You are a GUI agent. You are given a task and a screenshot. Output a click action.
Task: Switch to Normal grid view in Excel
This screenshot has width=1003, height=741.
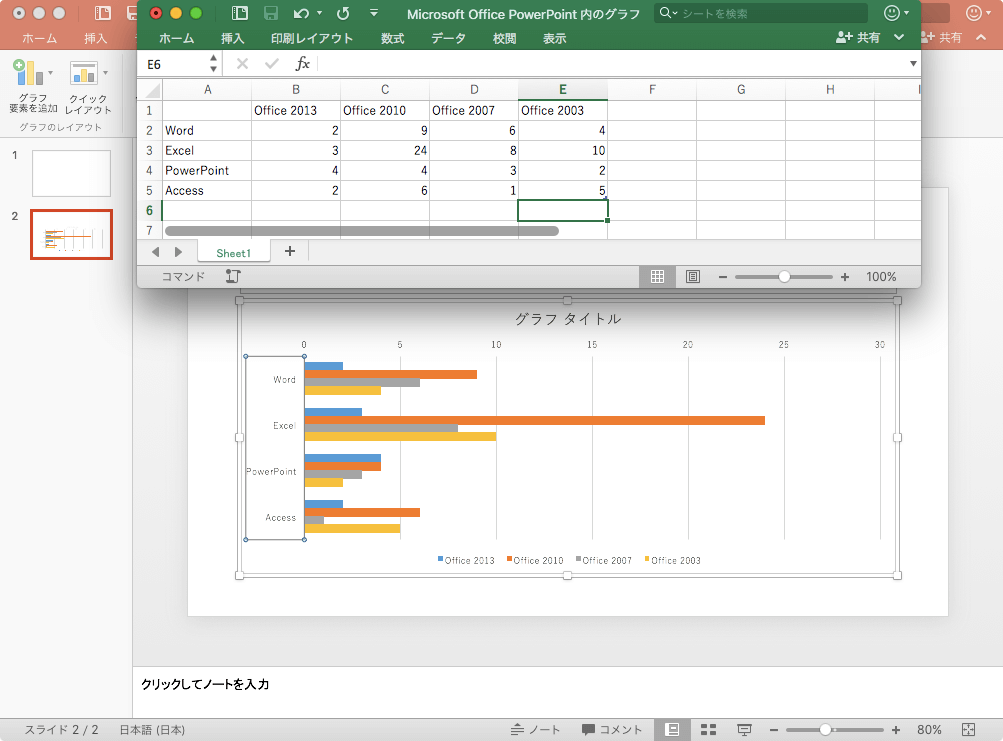(657, 276)
